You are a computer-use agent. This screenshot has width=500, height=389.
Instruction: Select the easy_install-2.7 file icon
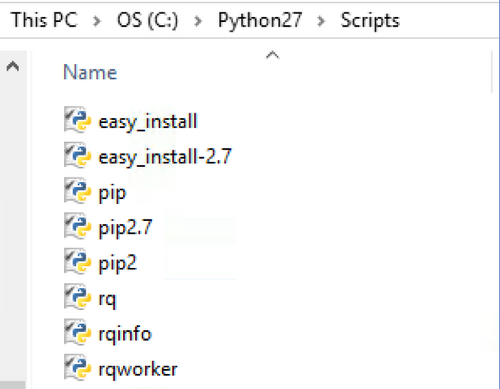pyautogui.click(x=77, y=156)
